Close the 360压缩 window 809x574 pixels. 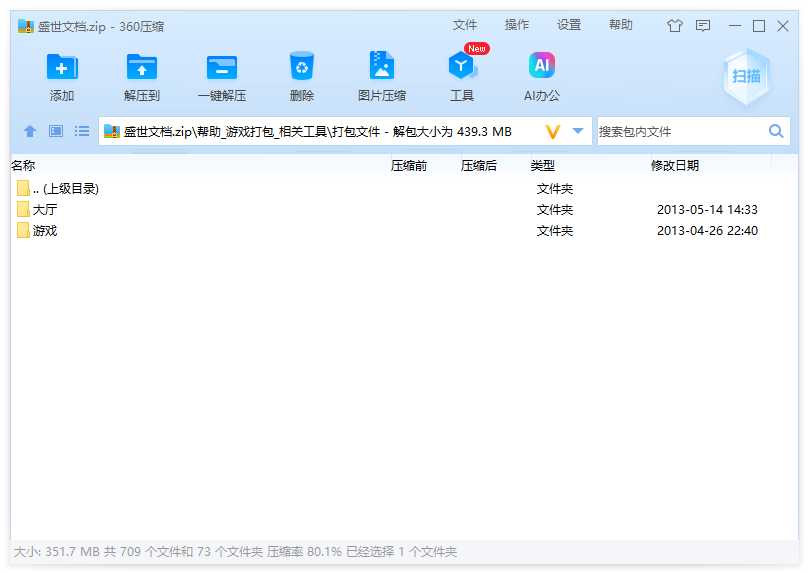[783, 26]
